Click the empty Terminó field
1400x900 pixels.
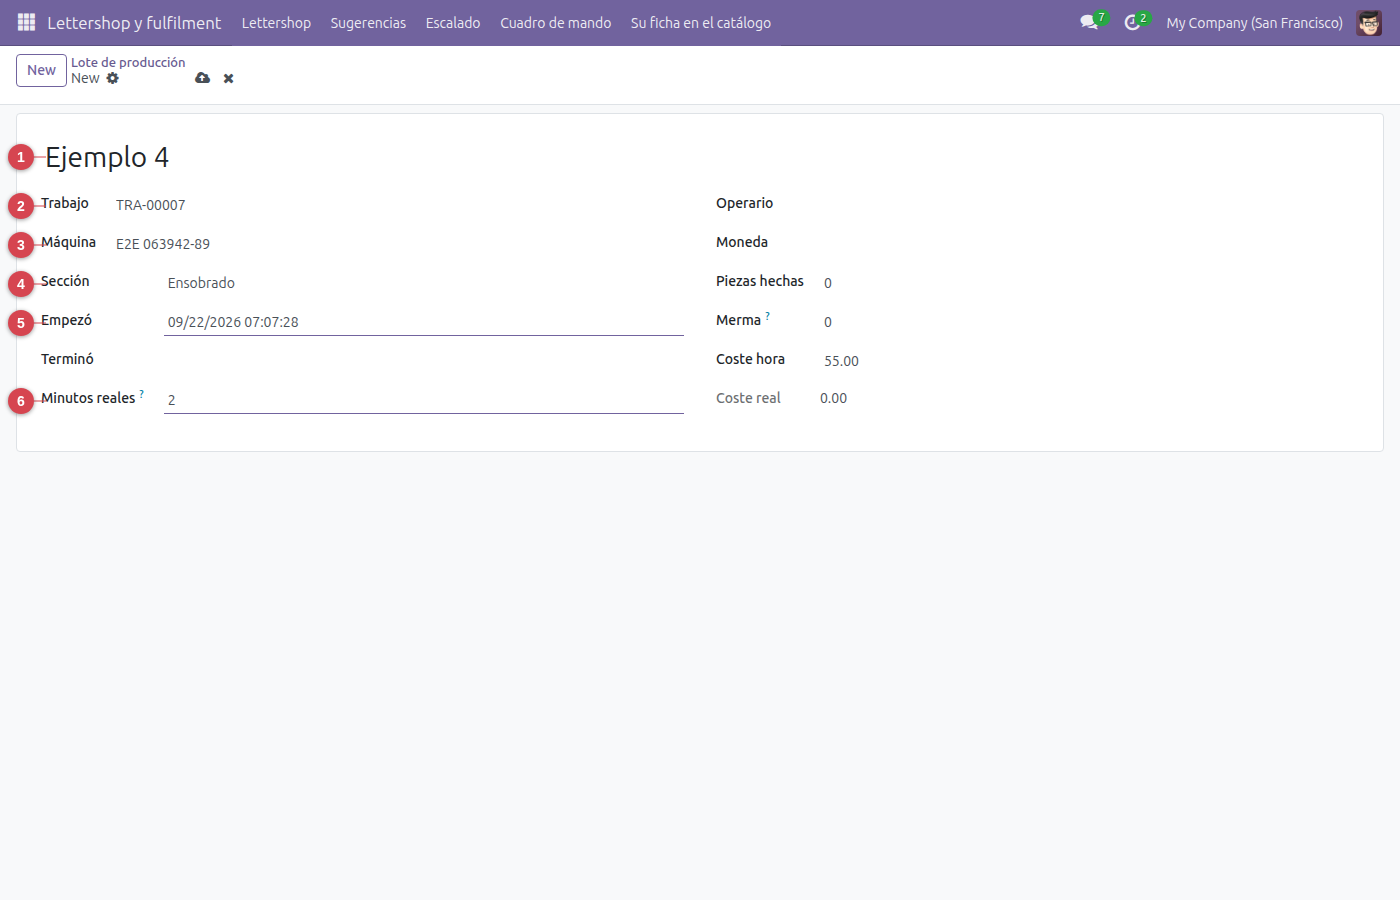[424, 360]
